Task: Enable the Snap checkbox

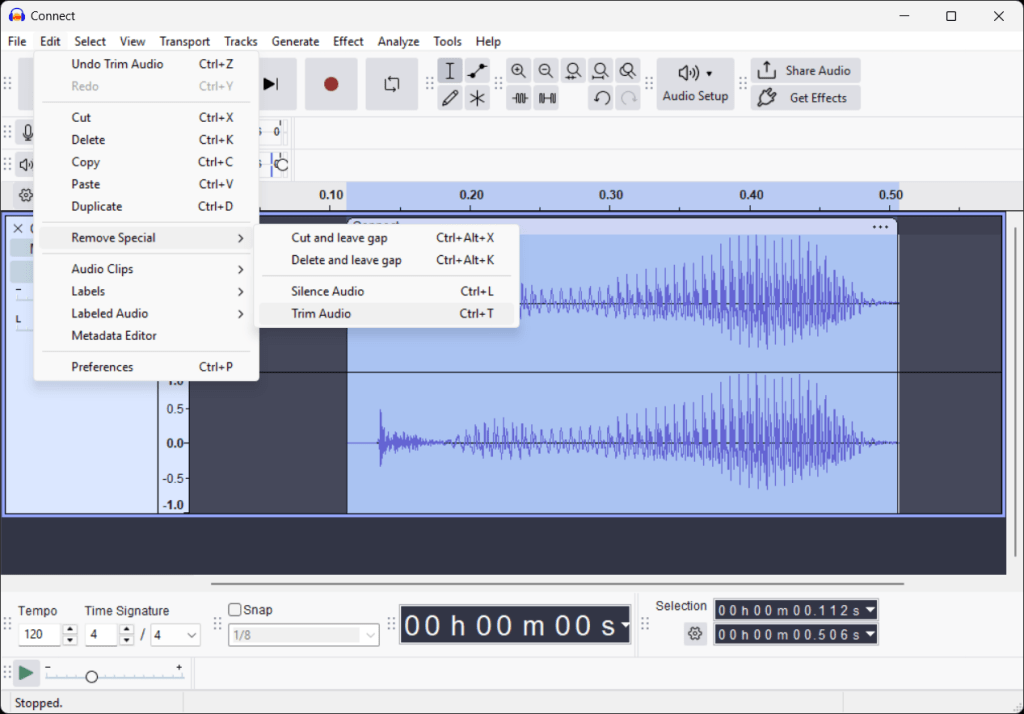Action: (235, 610)
